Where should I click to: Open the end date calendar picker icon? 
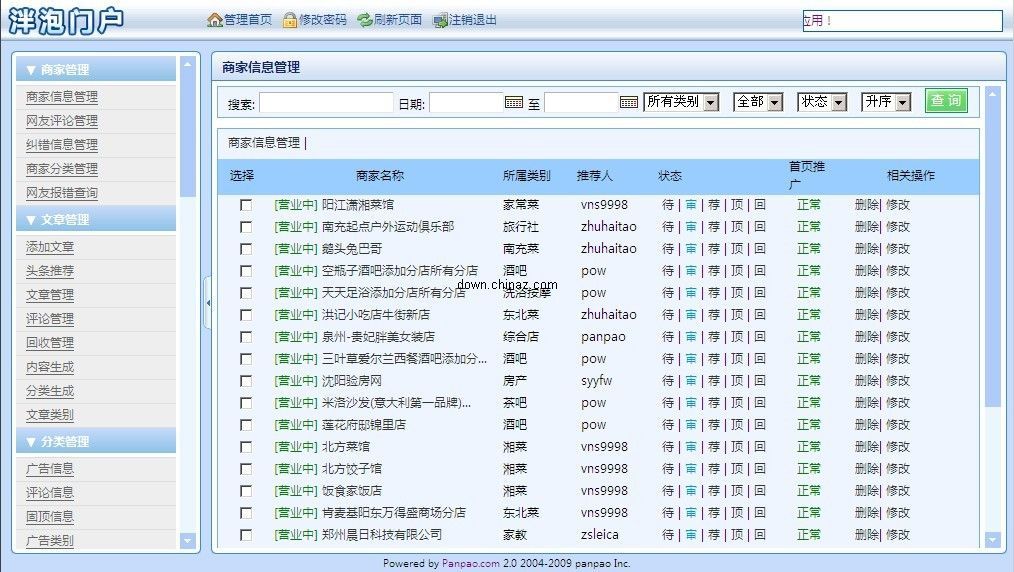pos(629,102)
